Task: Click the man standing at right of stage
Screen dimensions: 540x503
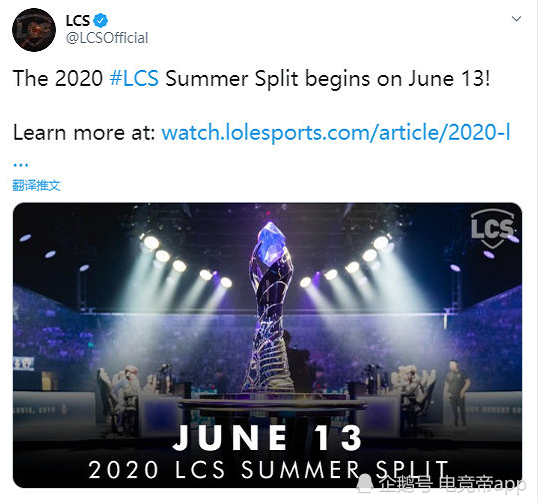Action: click(x=457, y=393)
